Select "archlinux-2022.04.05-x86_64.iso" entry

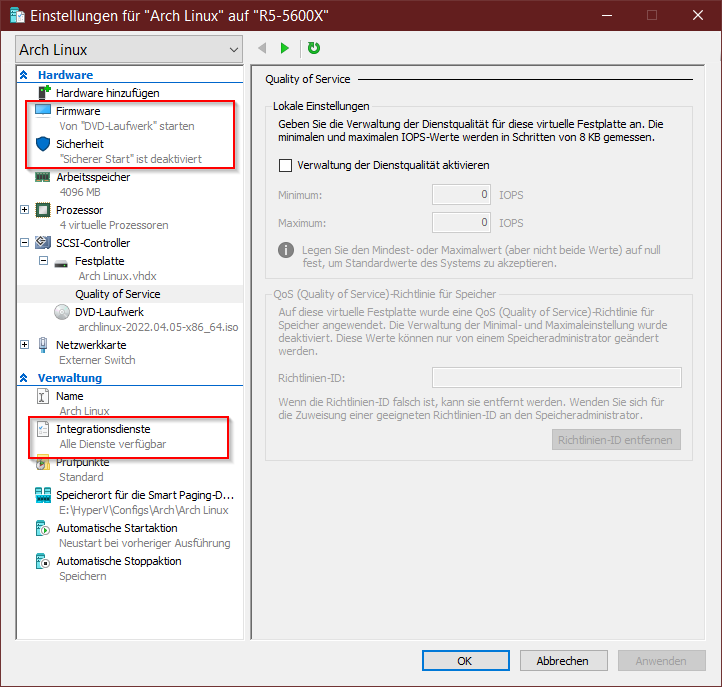click(x=158, y=327)
